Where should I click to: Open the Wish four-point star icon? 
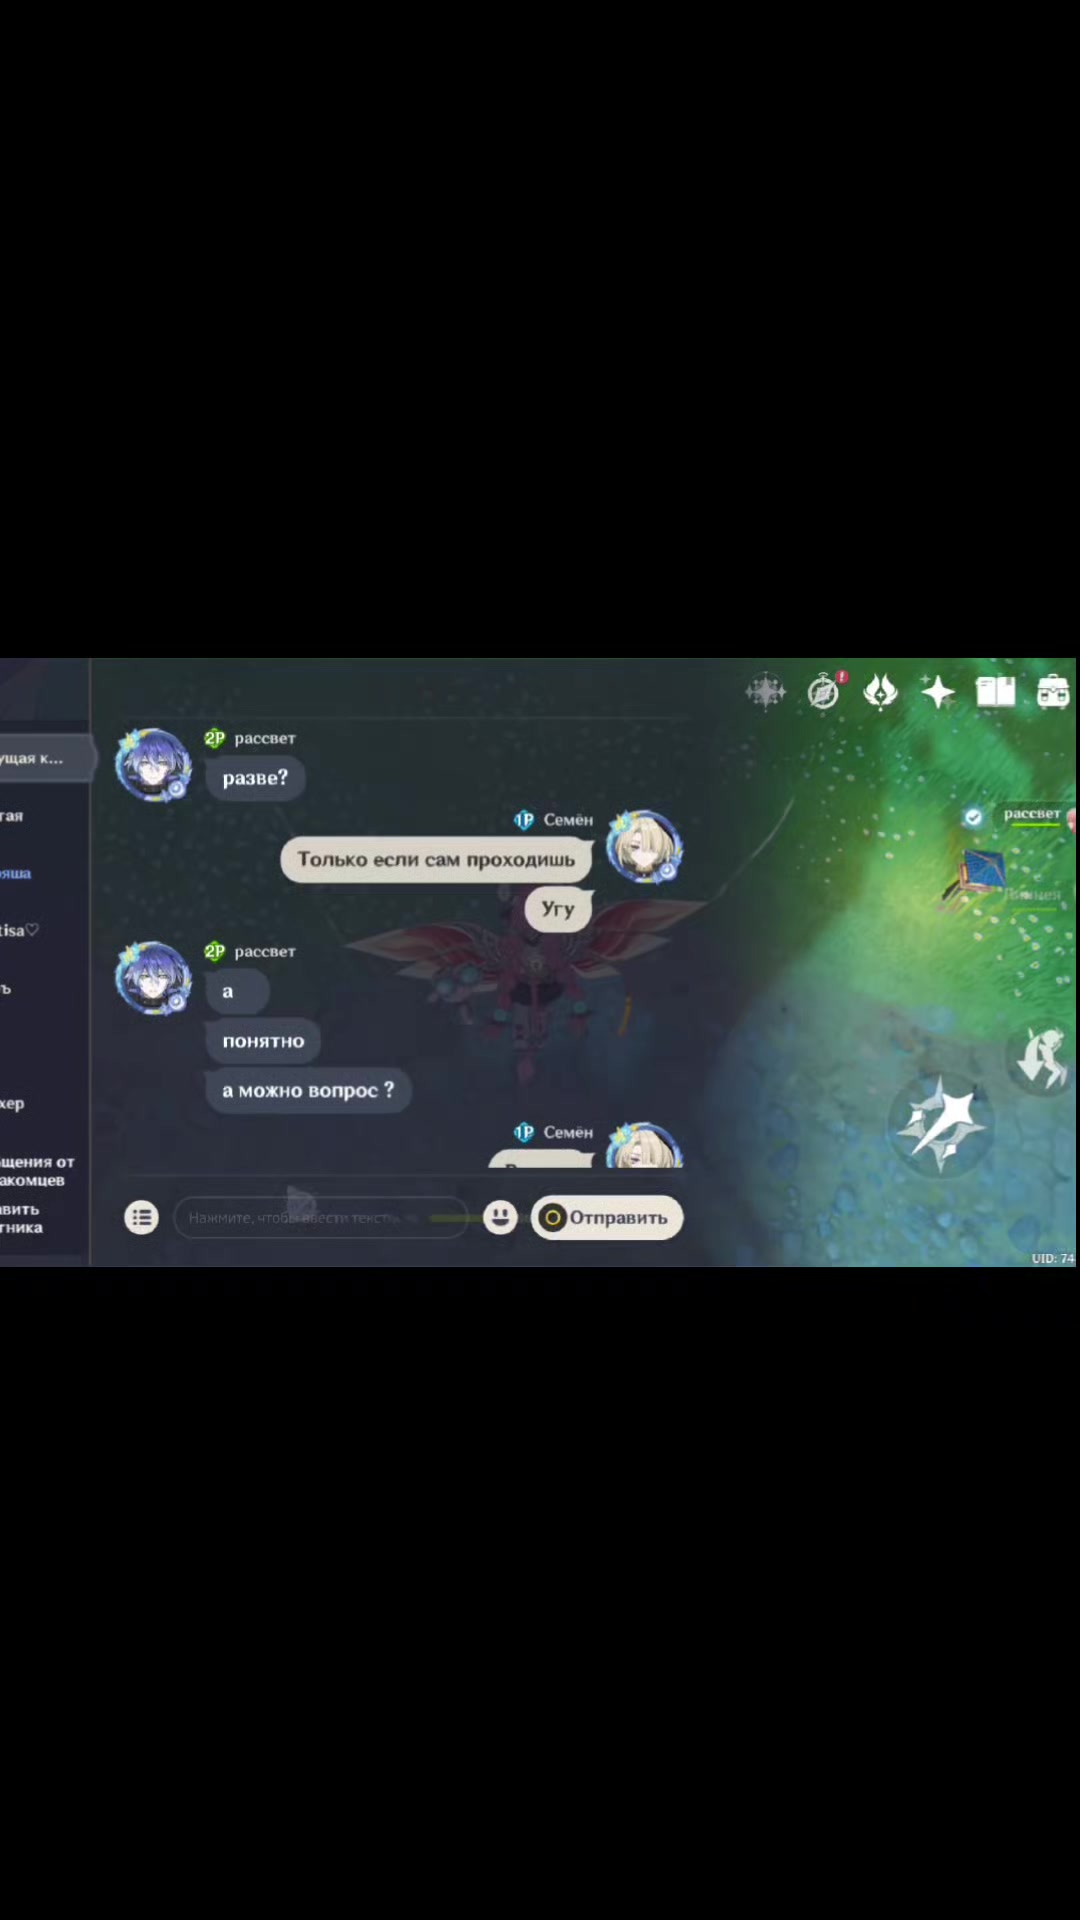click(938, 692)
